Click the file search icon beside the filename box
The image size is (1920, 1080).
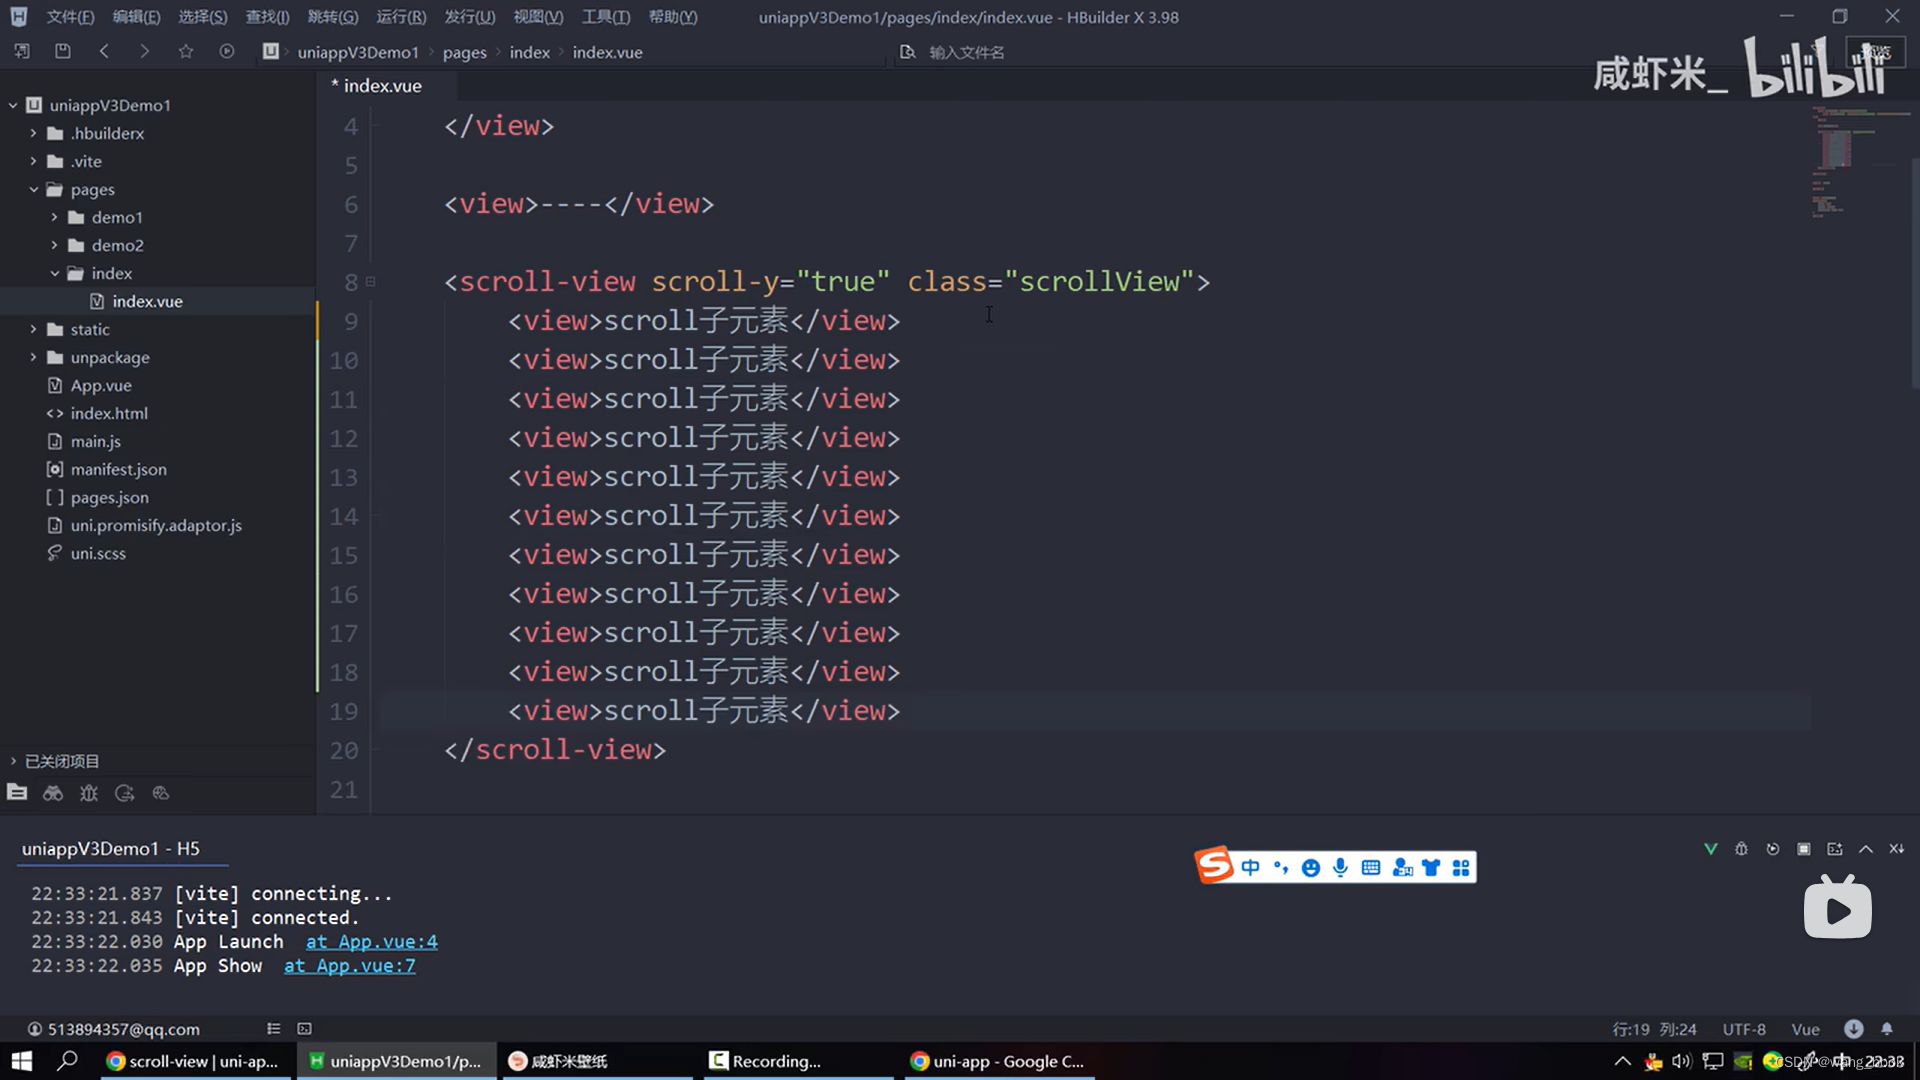907,52
